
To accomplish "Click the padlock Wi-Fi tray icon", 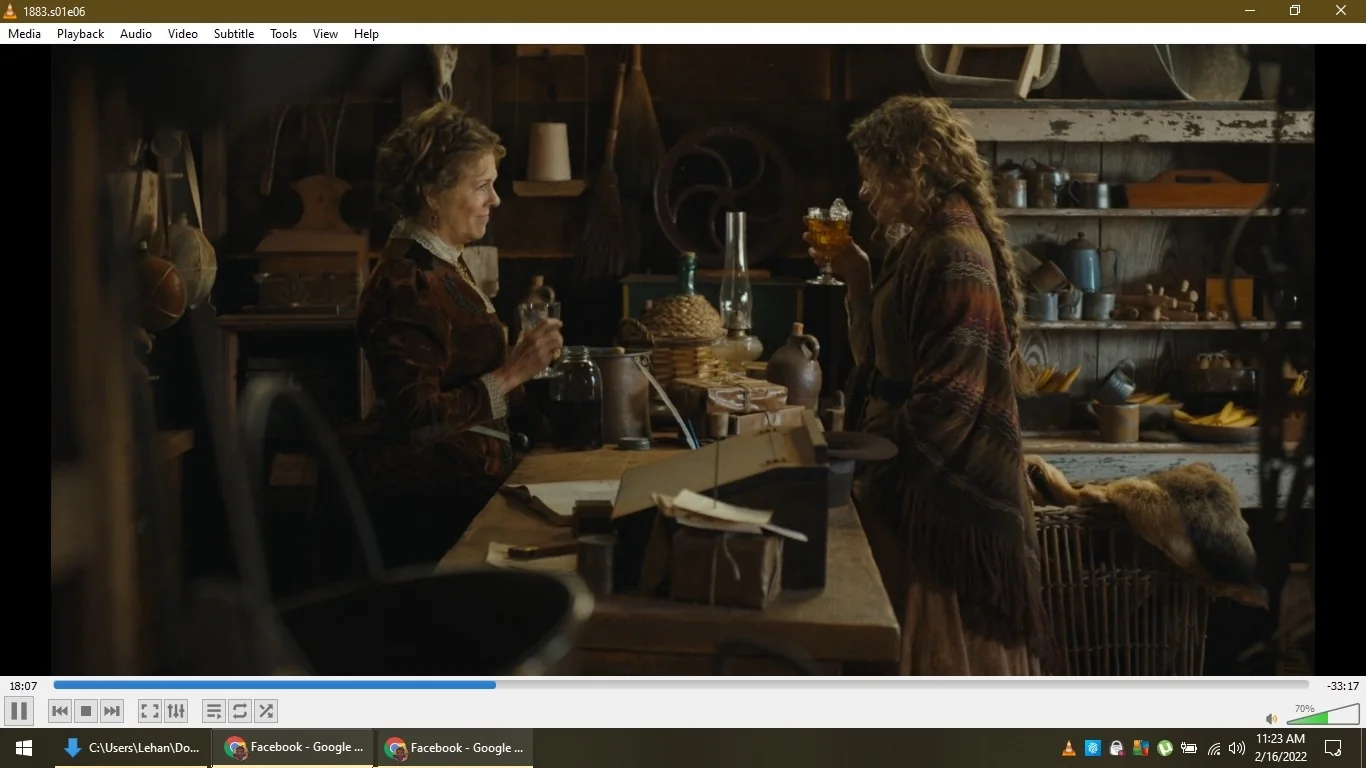I will pyautogui.click(x=1117, y=748).
